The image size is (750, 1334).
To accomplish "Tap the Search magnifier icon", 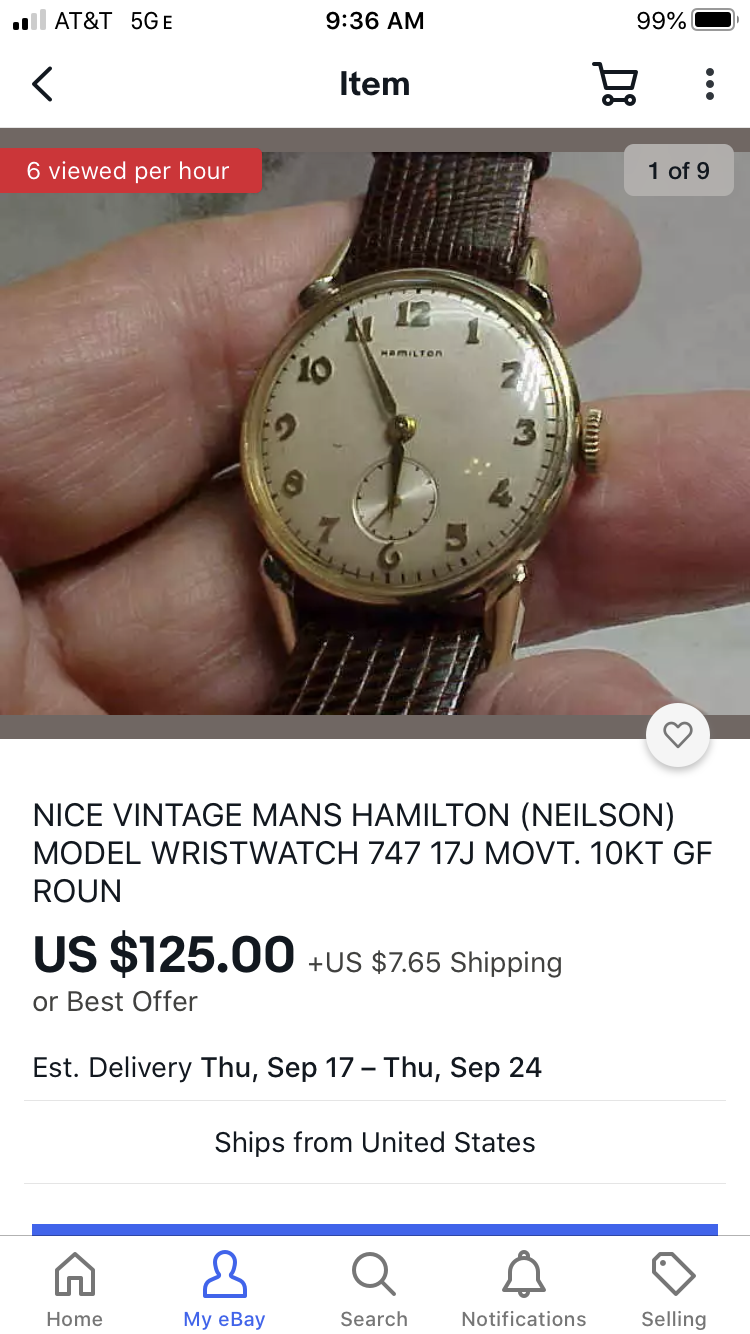I will [x=374, y=1275].
